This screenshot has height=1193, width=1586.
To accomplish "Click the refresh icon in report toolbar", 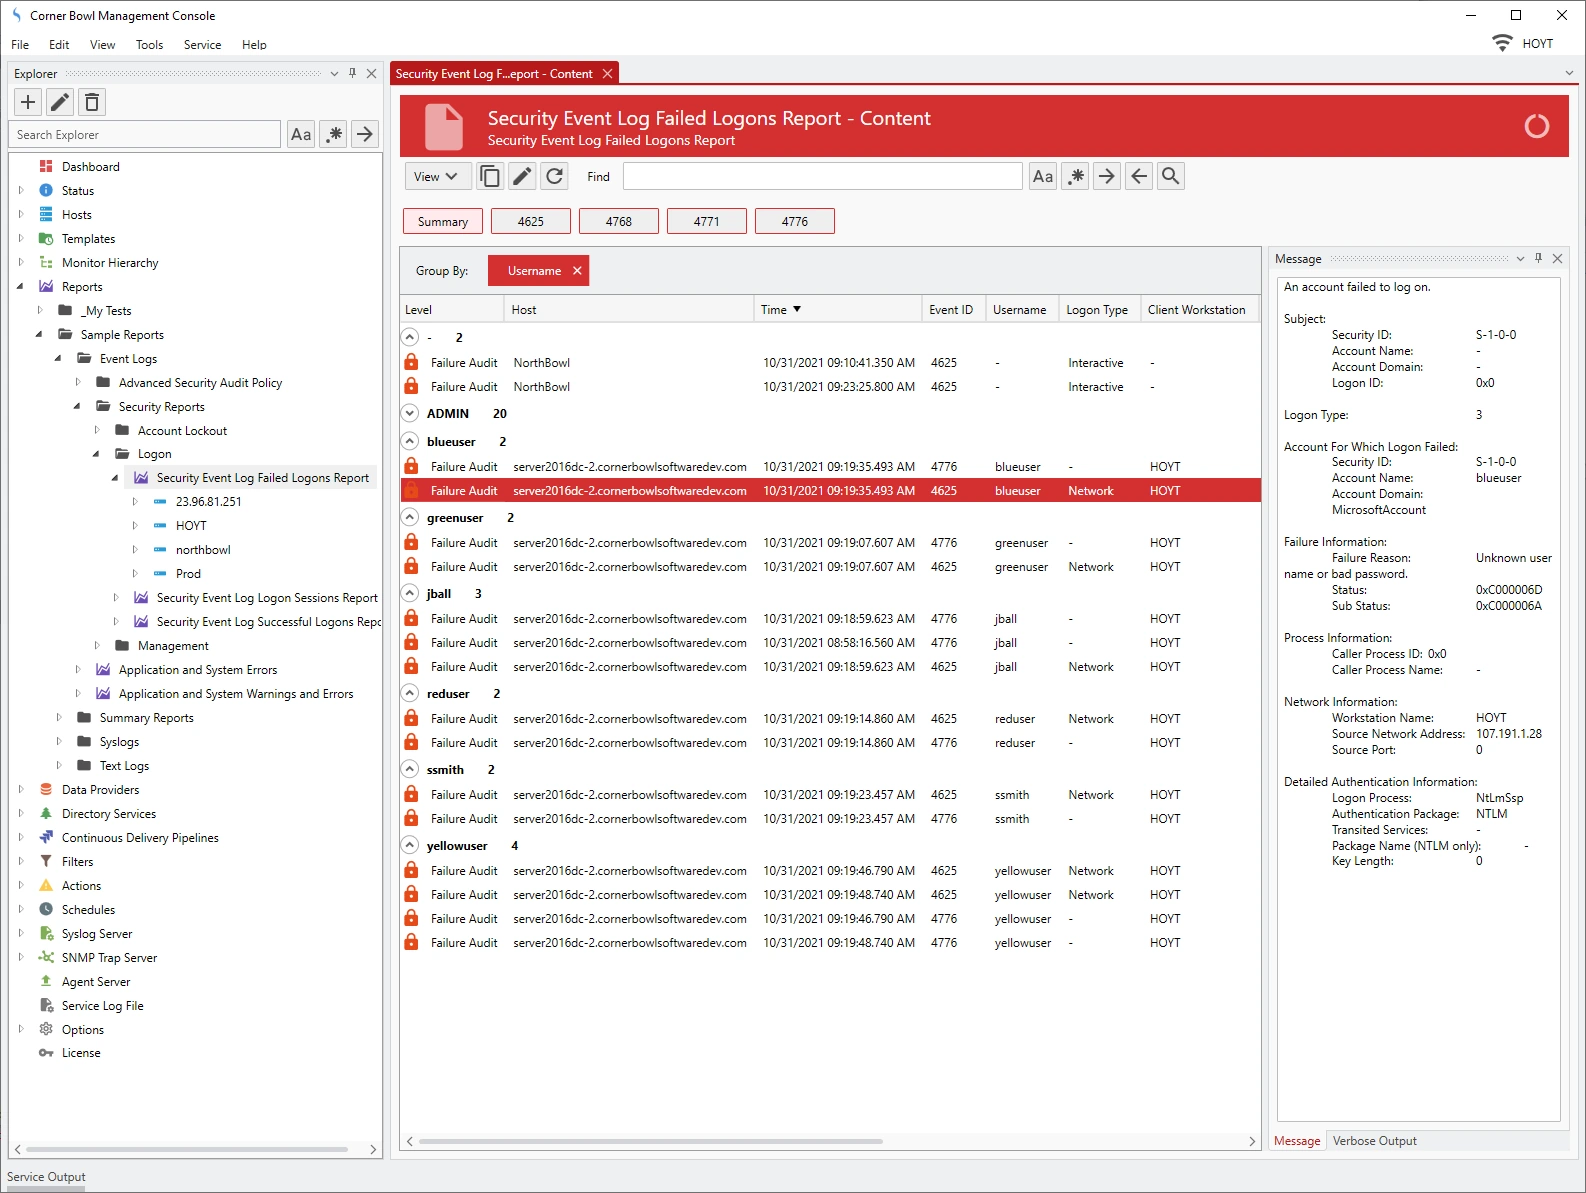I will (555, 177).
